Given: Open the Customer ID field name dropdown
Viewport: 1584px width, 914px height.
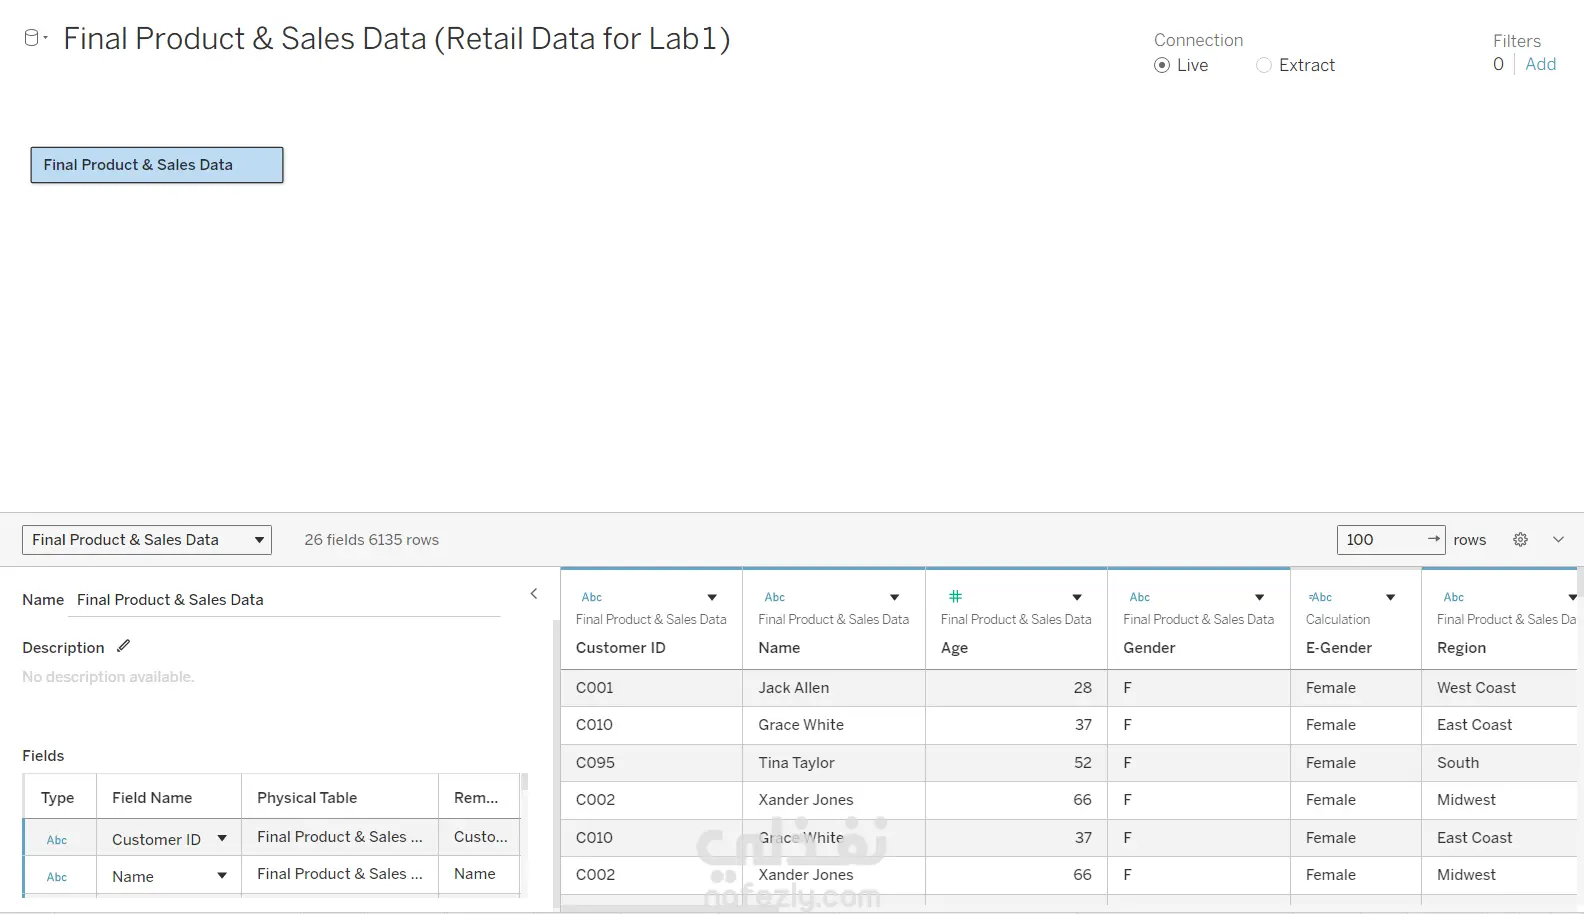Looking at the screenshot, I should (x=222, y=839).
